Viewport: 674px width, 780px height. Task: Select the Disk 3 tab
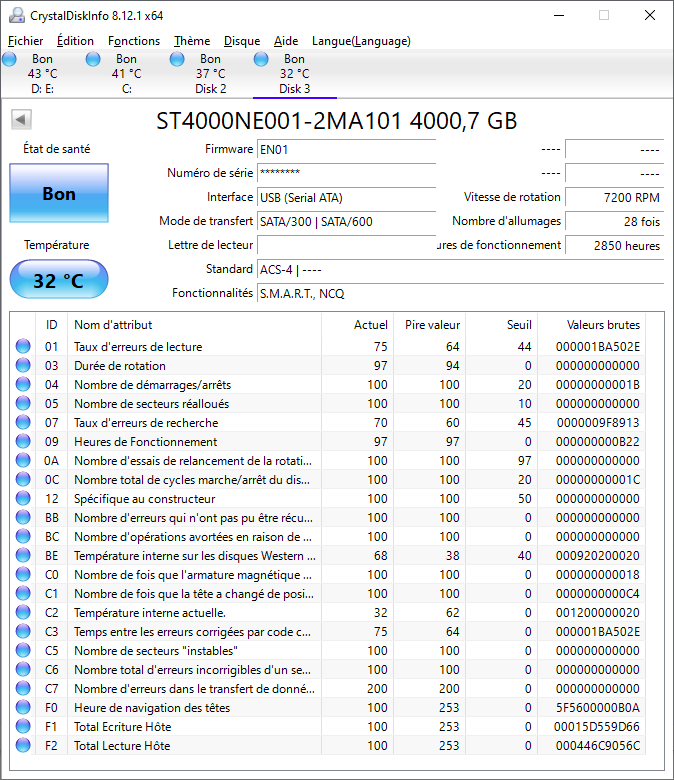click(294, 74)
